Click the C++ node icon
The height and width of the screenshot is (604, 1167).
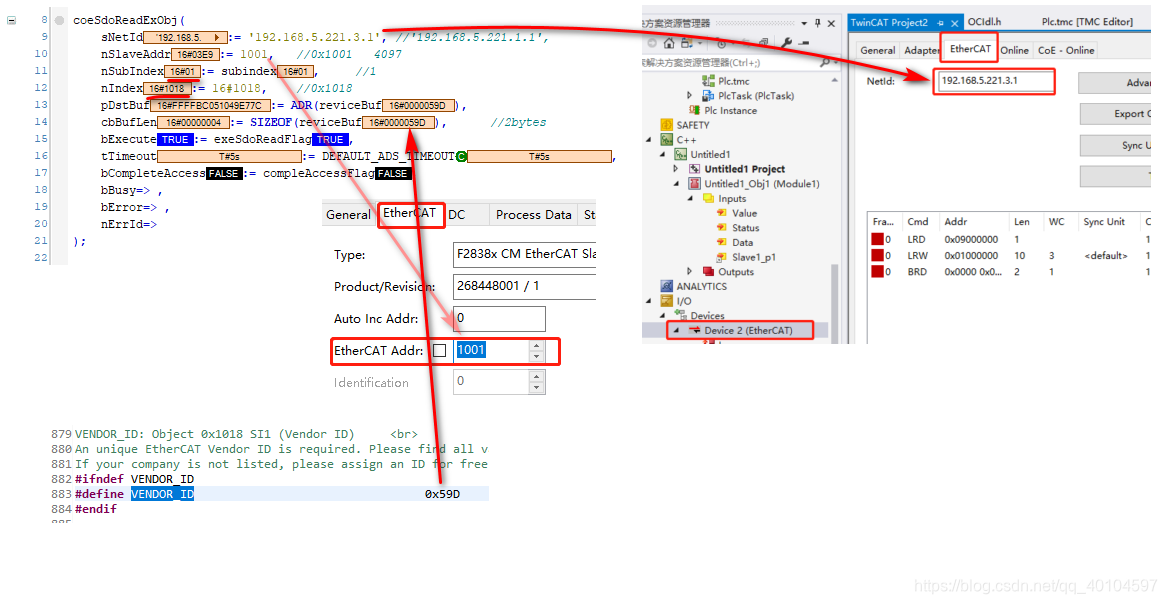666,140
